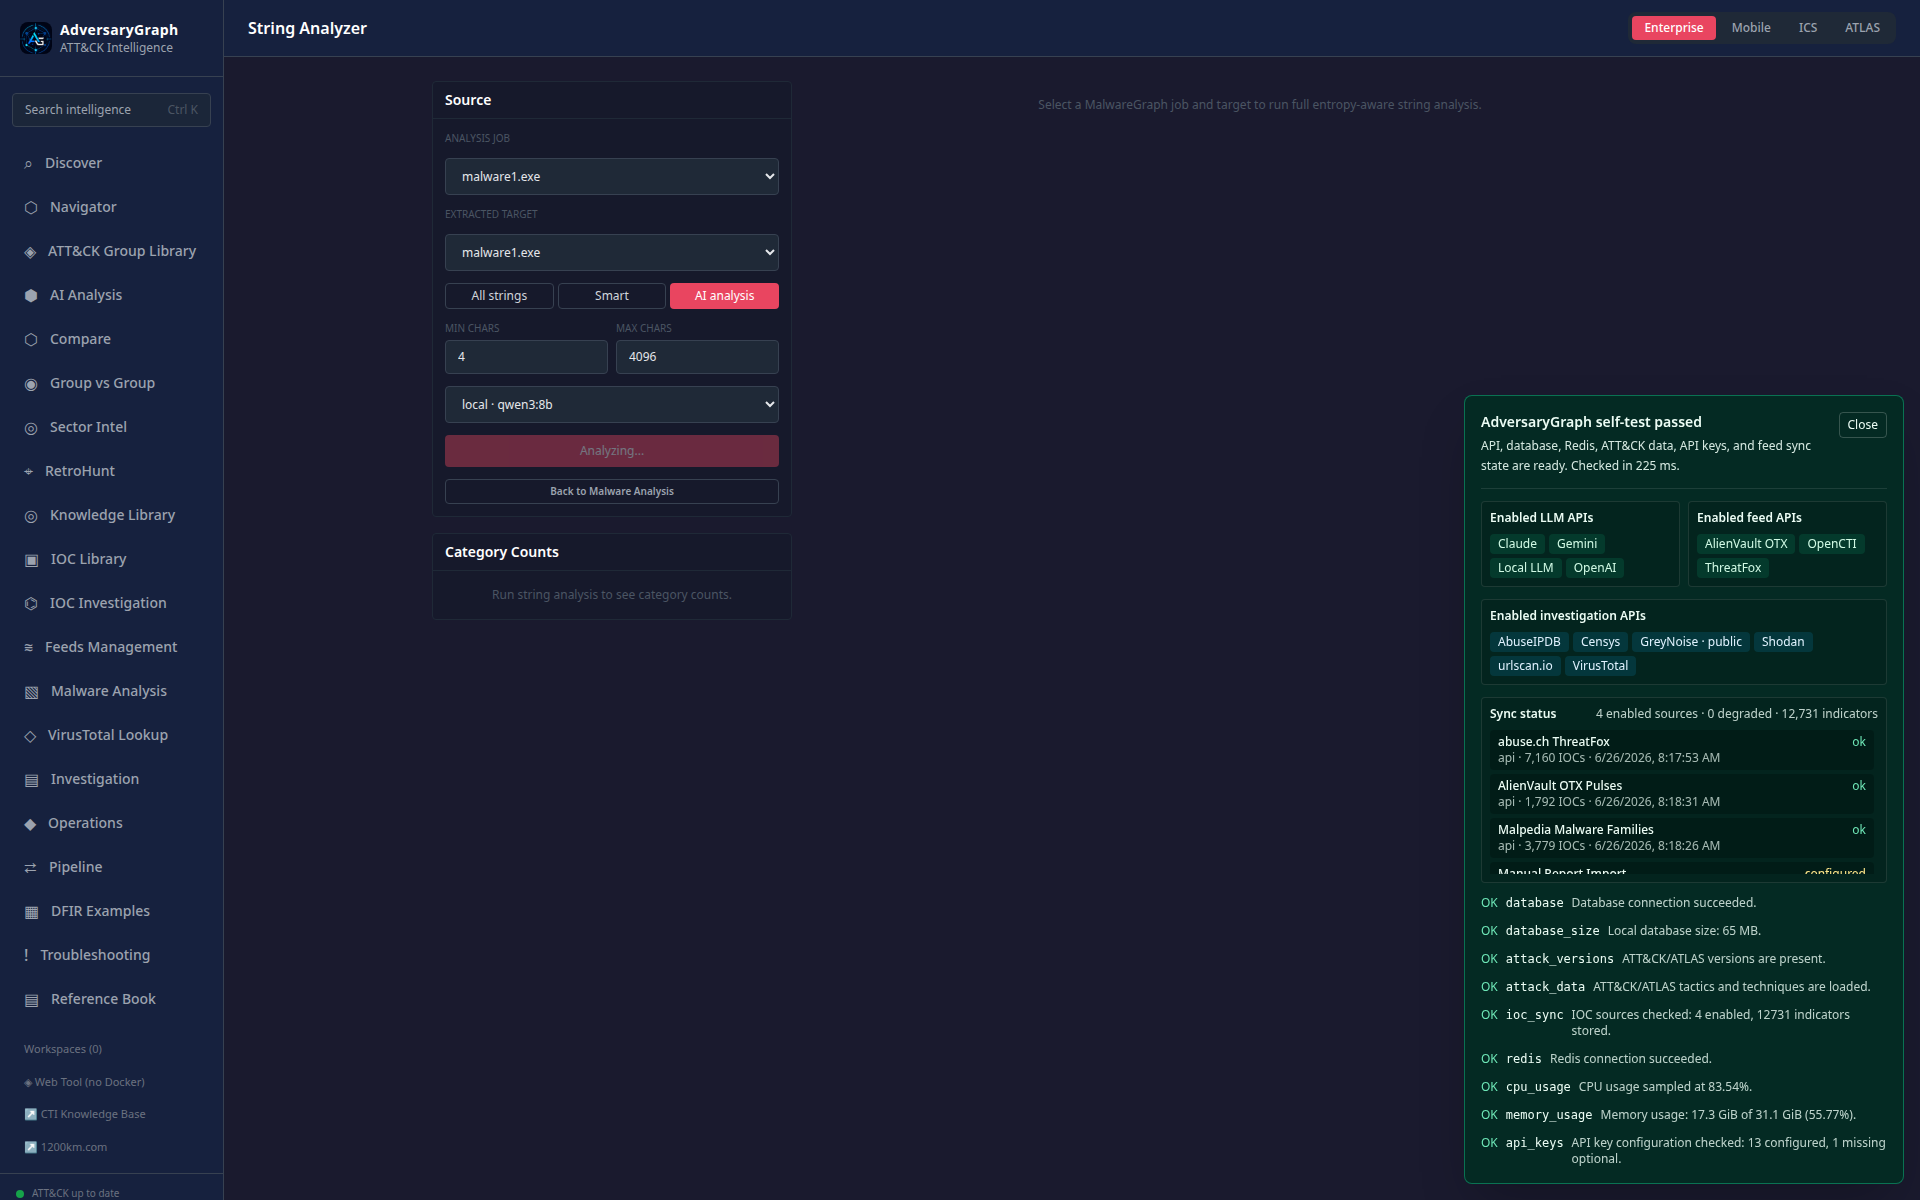Click the ThreatFox feed chip
This screenshot has height=1200, width=1920.
(x=1733, y=568)
